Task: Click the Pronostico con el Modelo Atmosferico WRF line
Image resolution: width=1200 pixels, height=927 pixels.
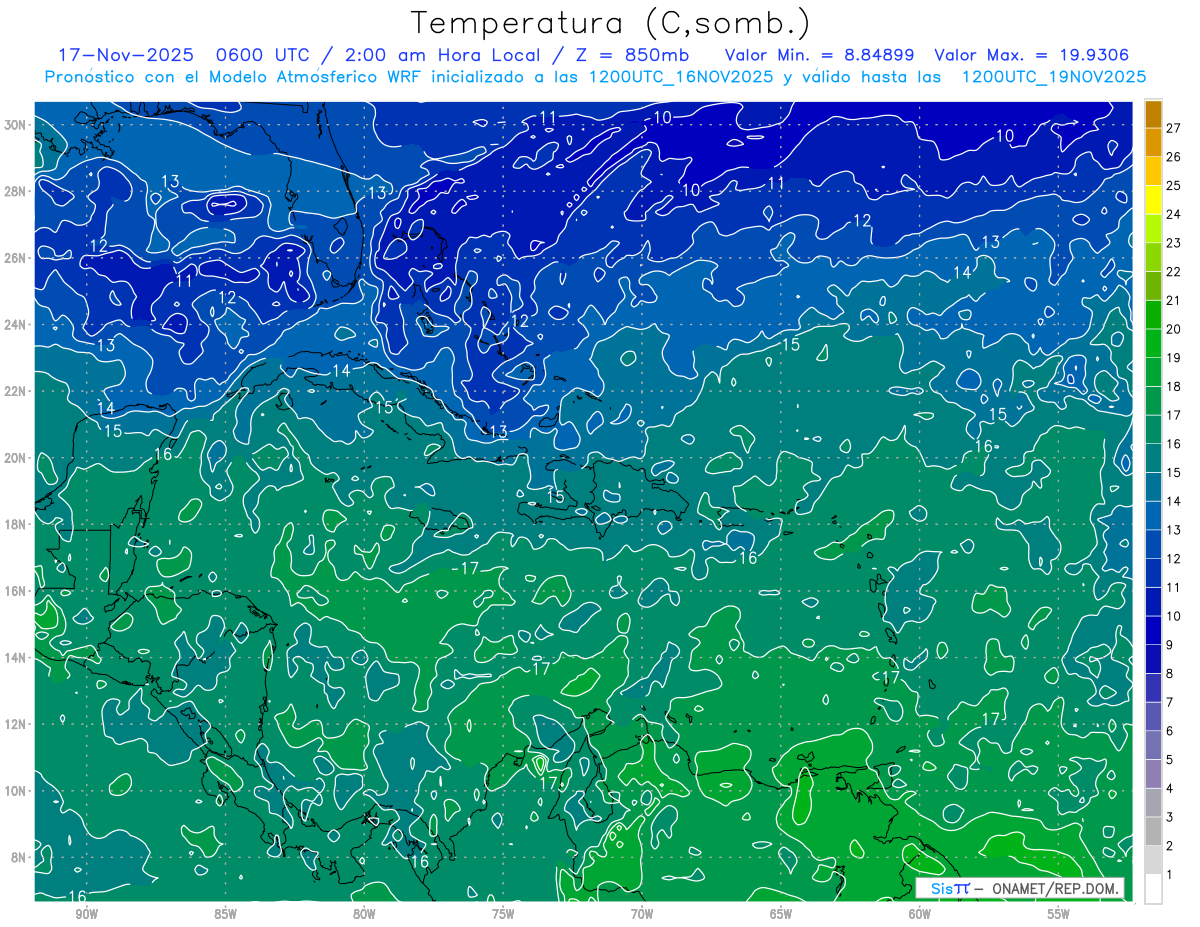Action: (595, 77)
